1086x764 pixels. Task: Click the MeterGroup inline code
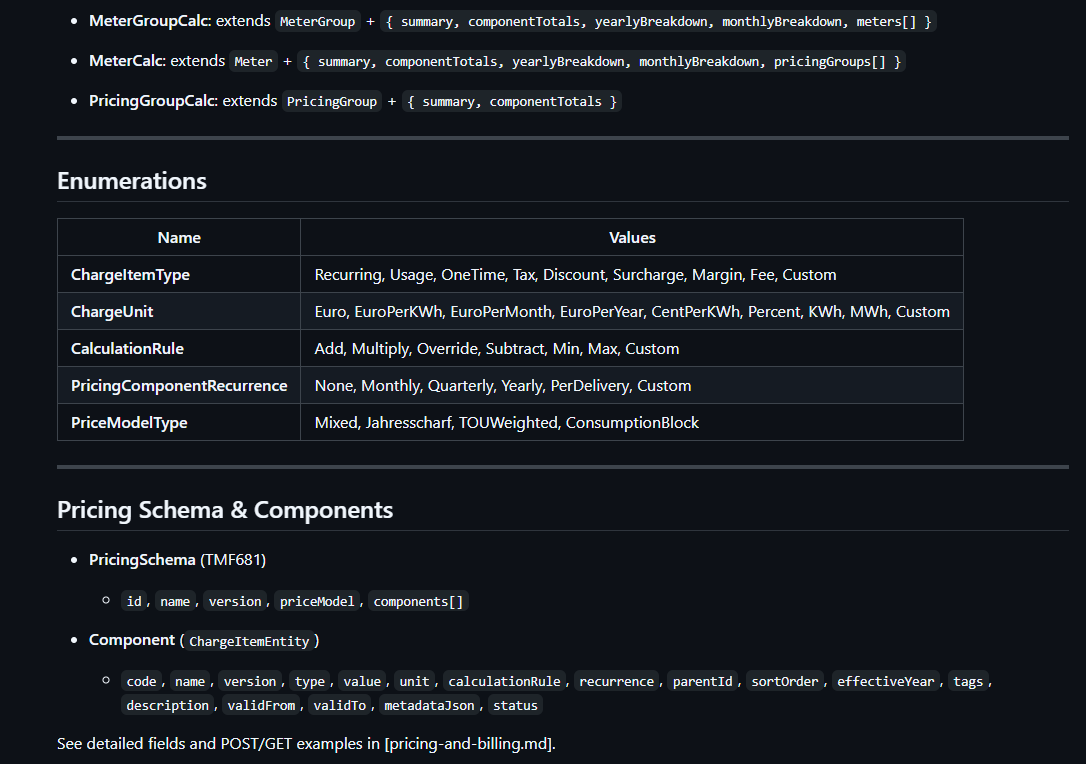(317, 21)
